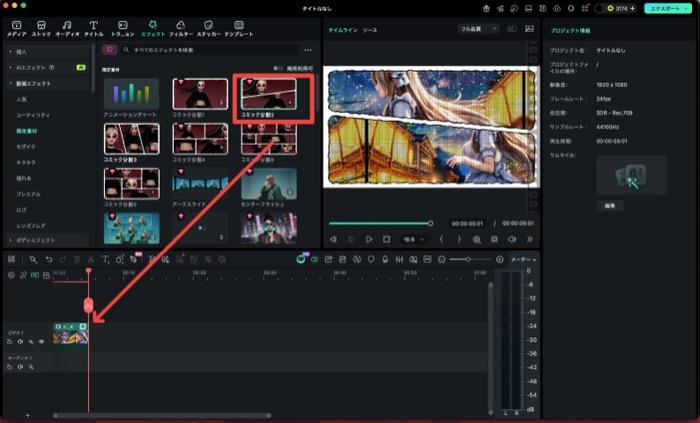
Task: Mute the Audio 1 track
Action: 20,367
